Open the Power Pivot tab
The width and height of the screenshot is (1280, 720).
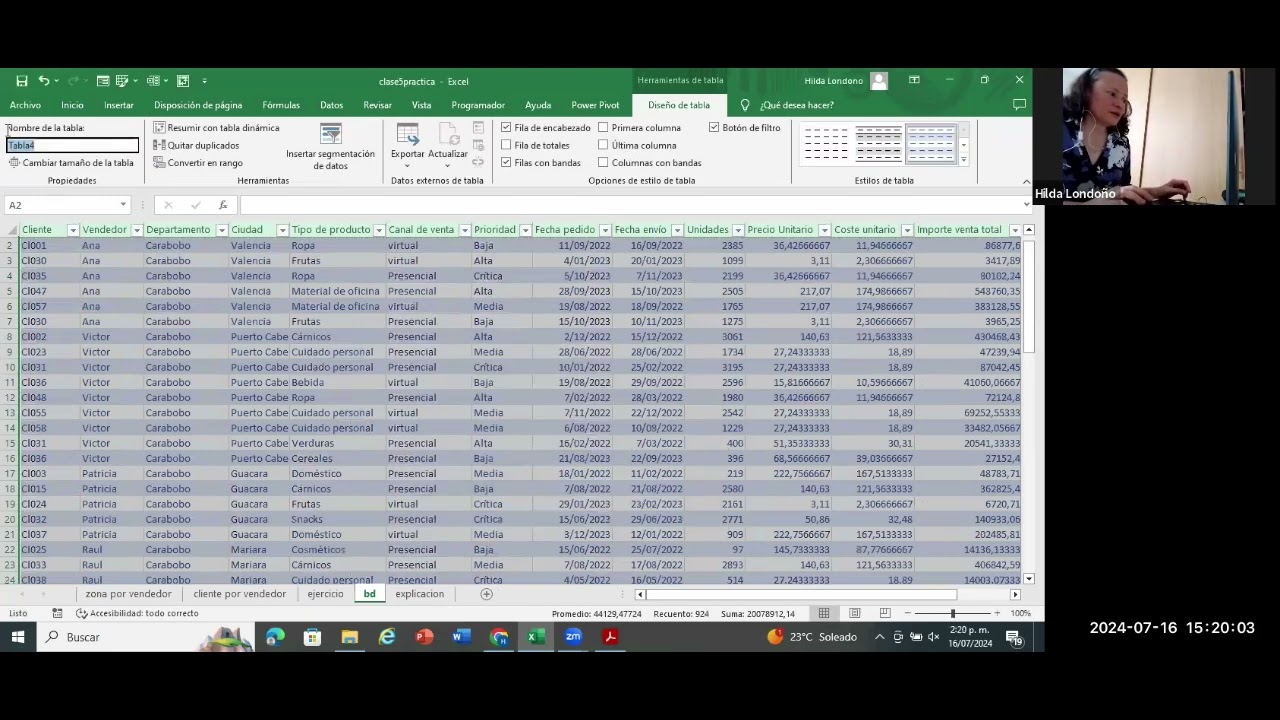(595, 105)
